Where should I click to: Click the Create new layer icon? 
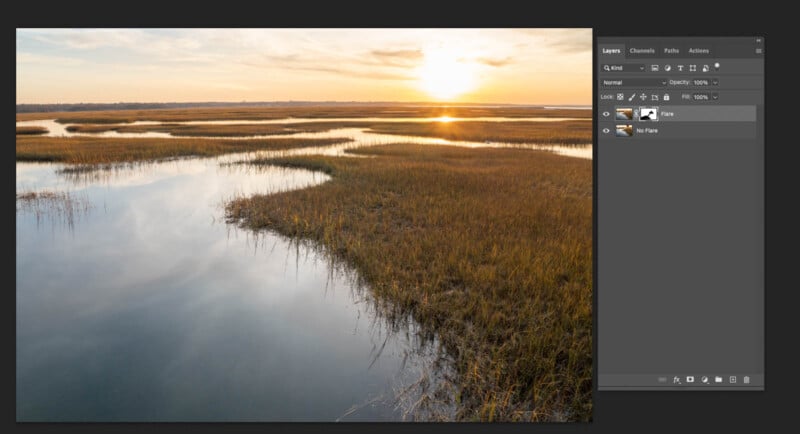[x=732, y=380]
